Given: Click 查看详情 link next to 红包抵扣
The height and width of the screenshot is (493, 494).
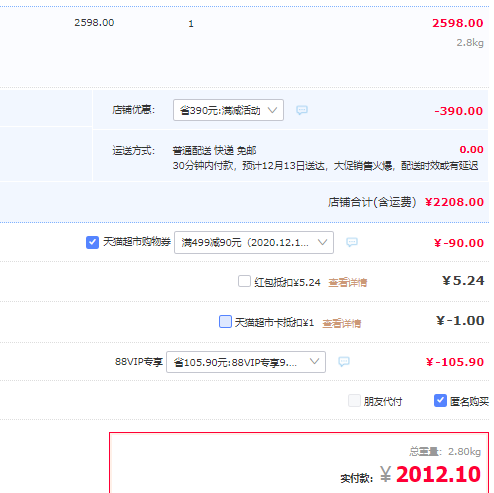Looking at the screenshot, I should click(348, 283).
